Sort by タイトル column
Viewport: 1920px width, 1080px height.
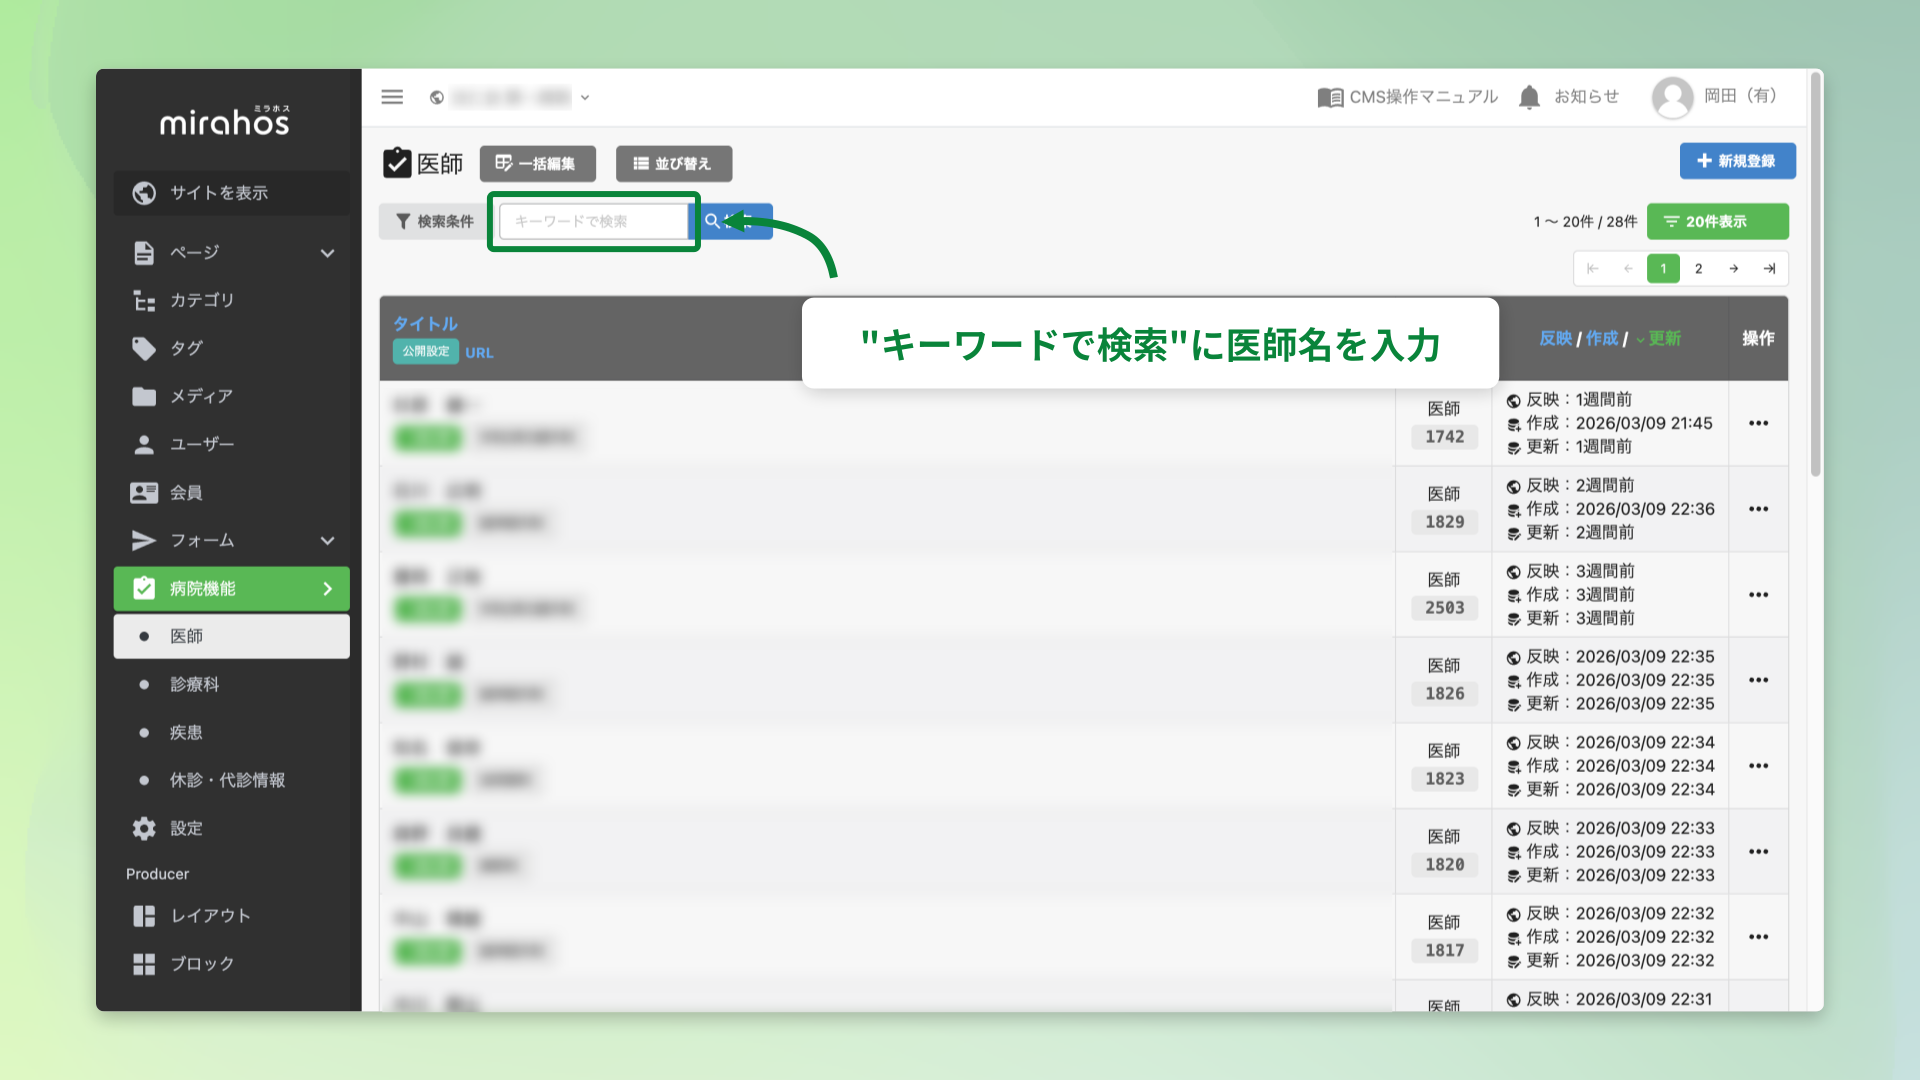tap(425, 324)
